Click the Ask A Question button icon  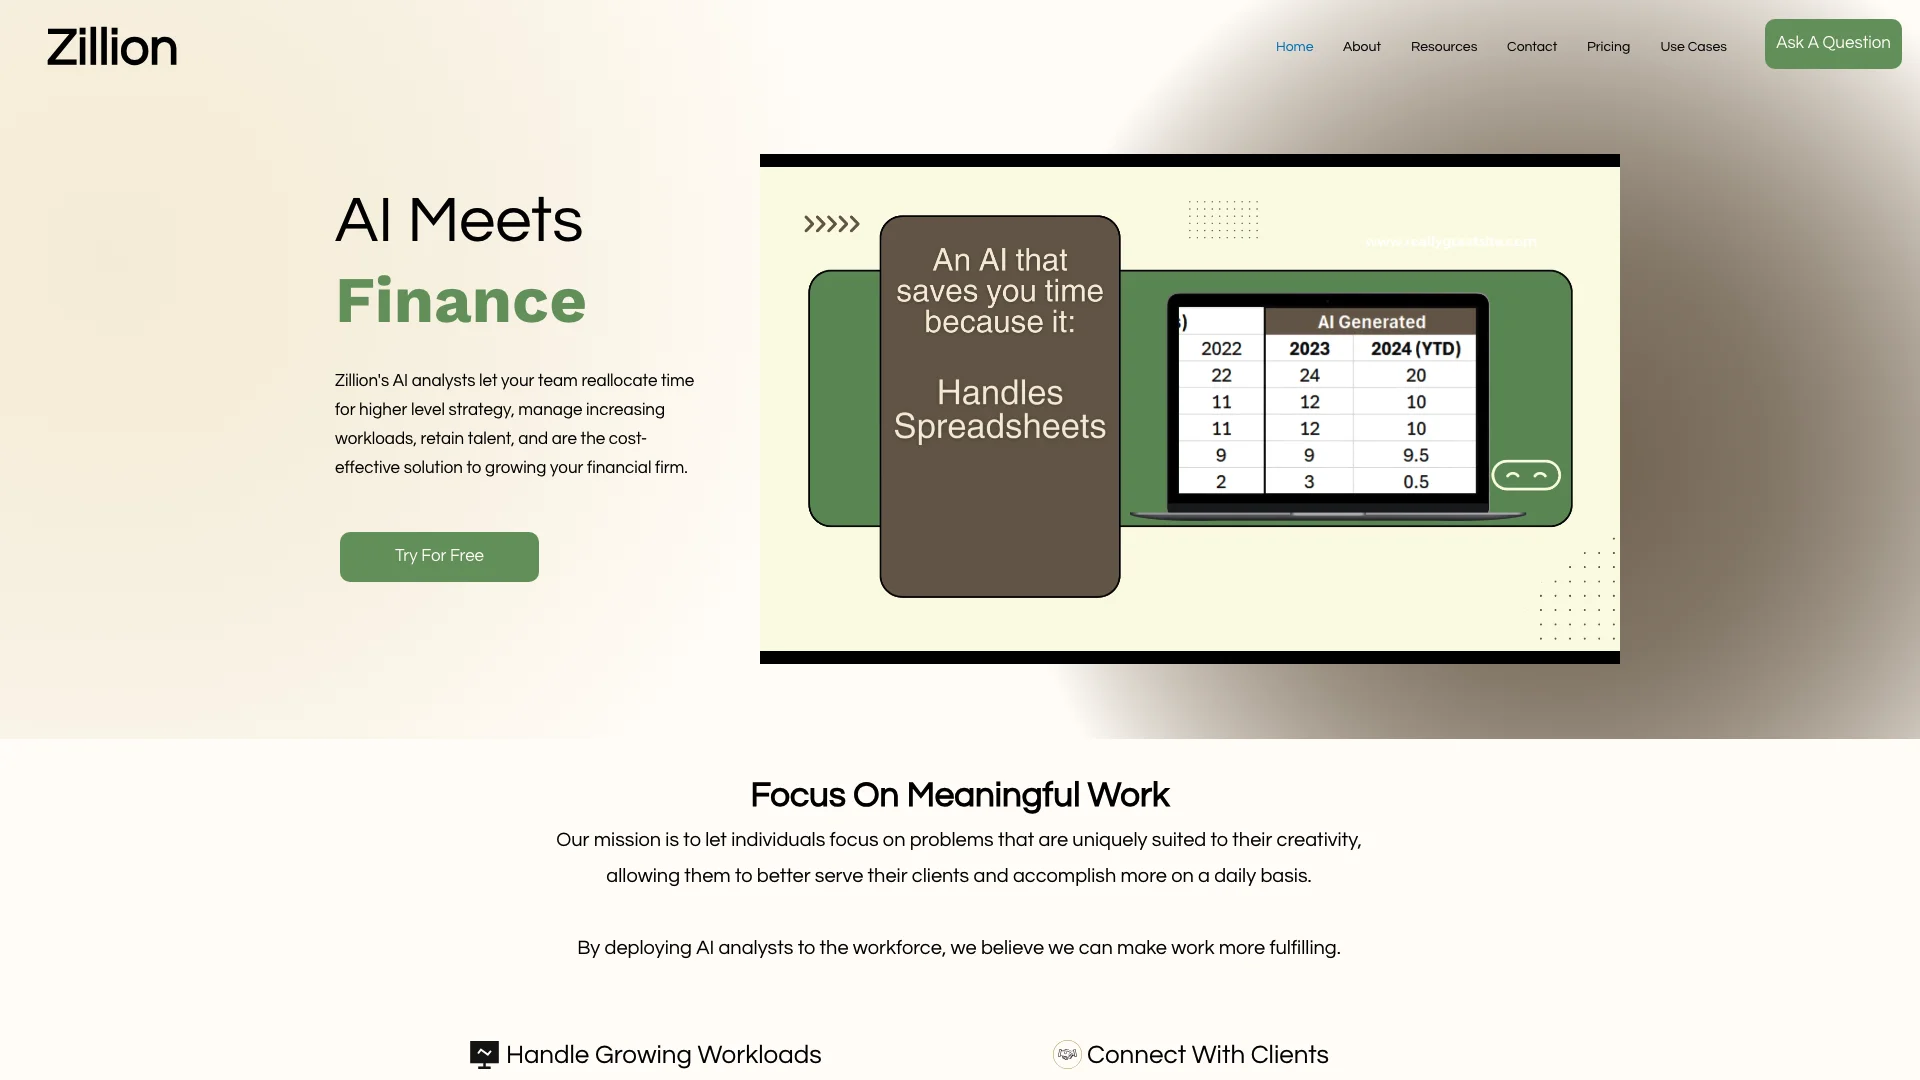pos(1833,44)
